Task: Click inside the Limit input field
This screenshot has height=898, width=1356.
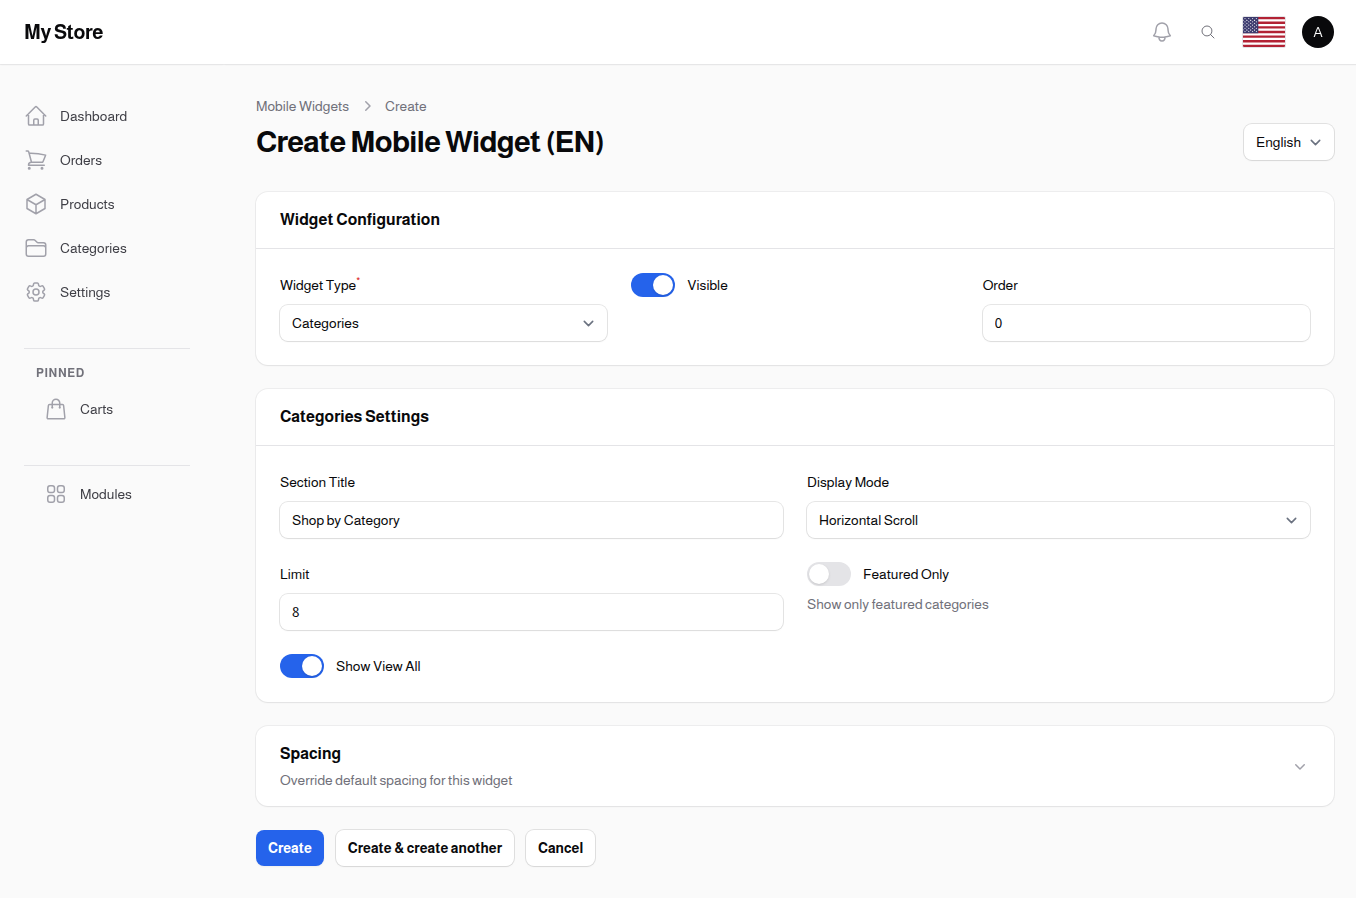Action: (531, 612)
